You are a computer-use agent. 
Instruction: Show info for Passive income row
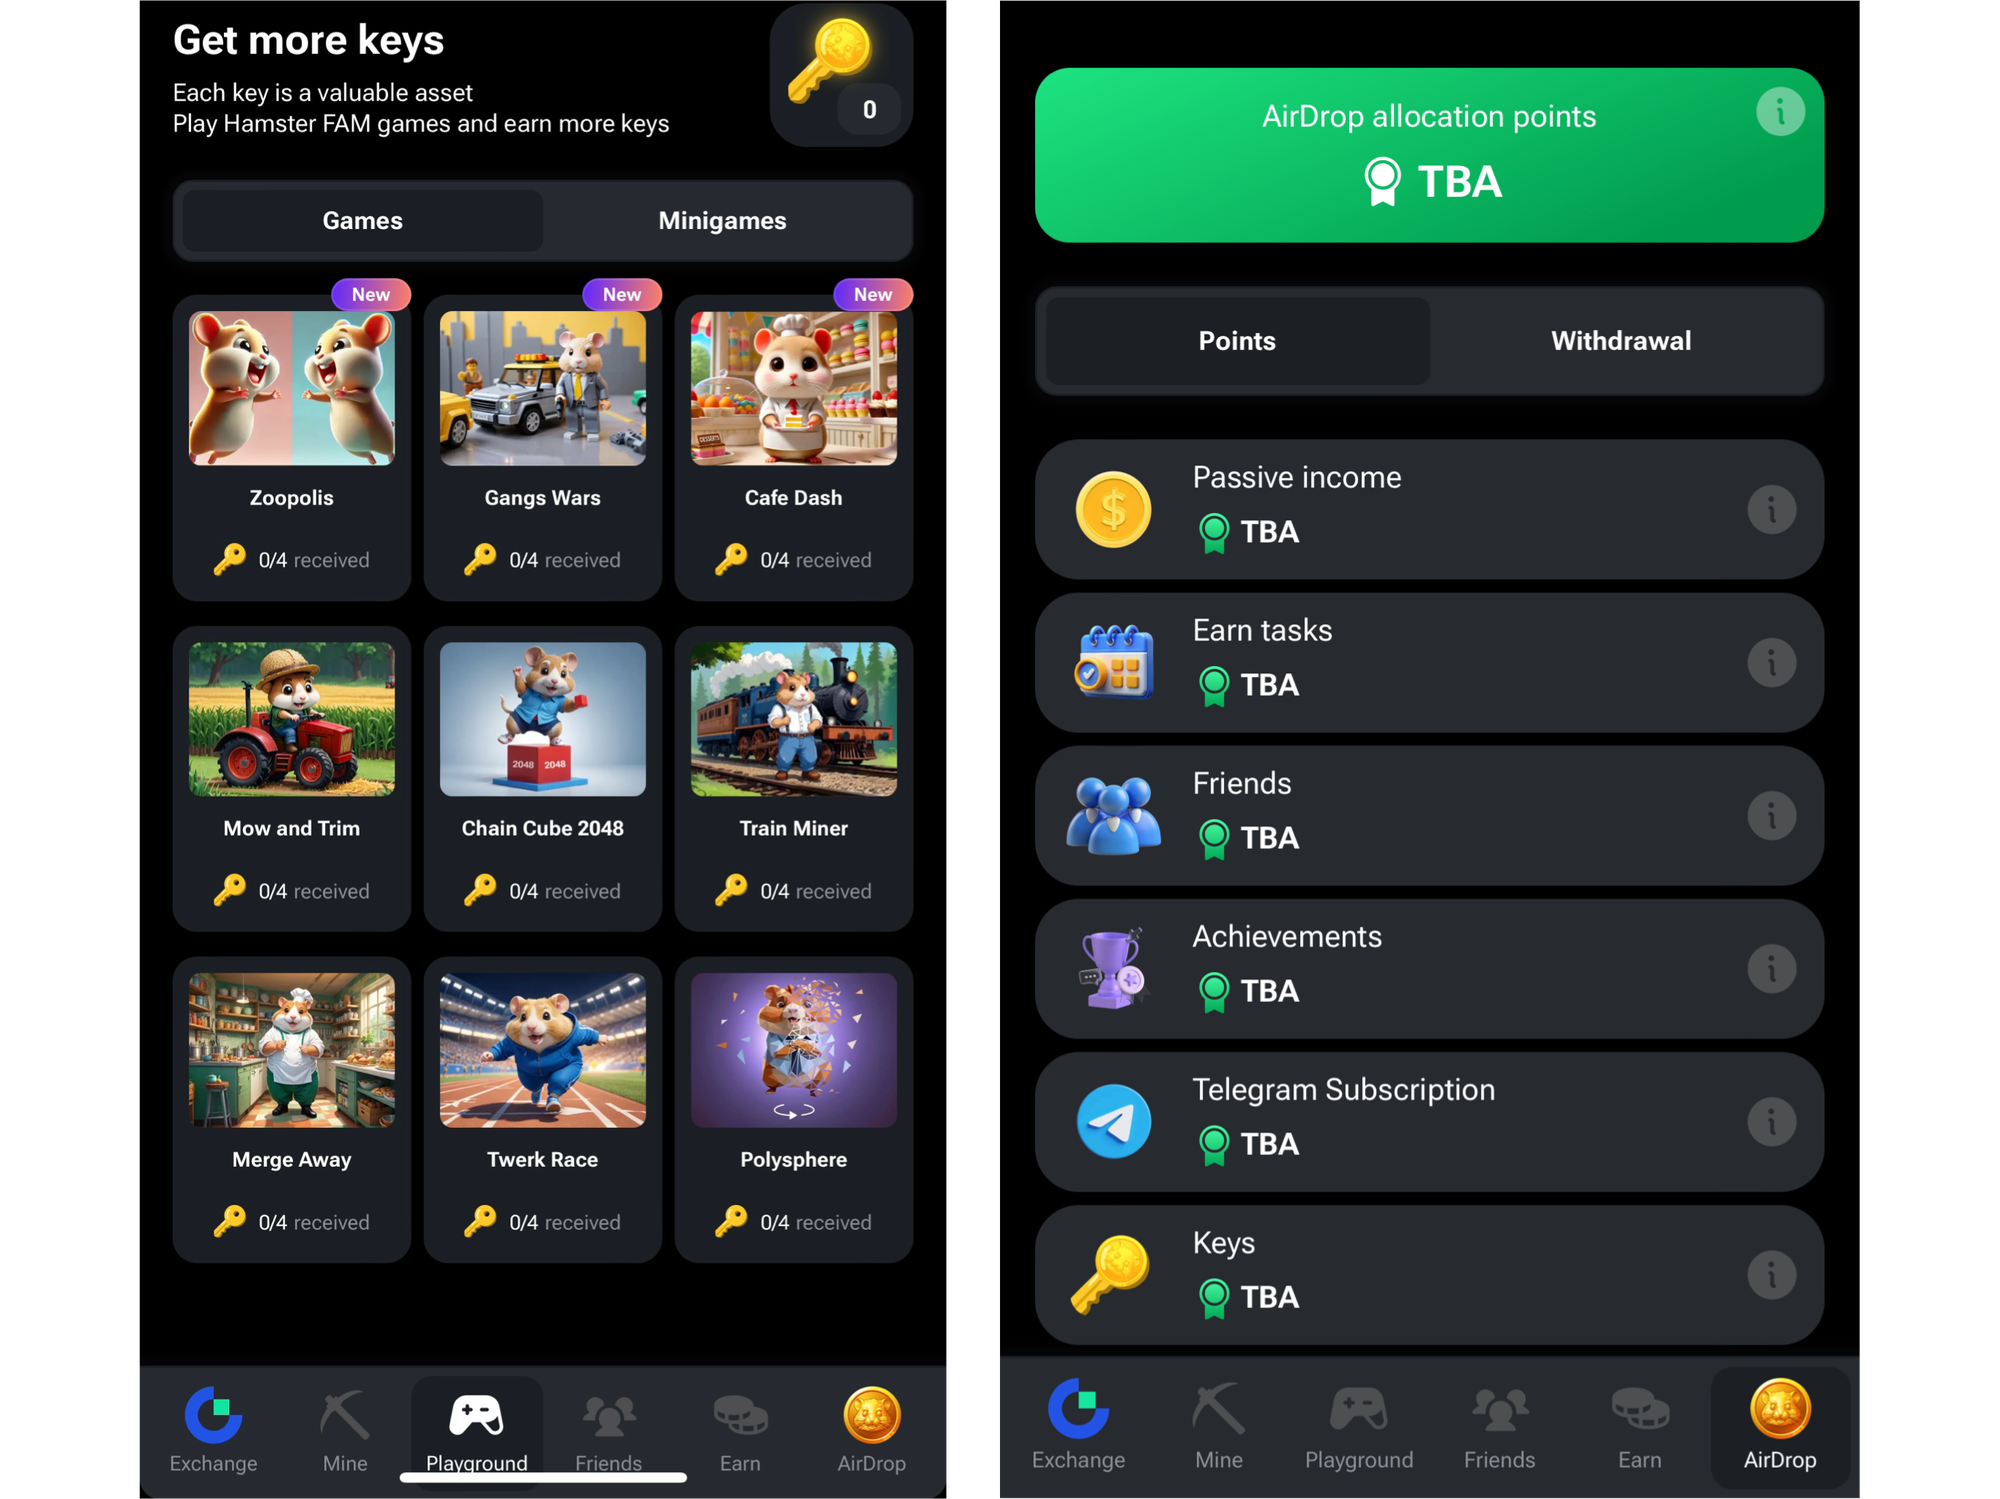pos(1771,510)
